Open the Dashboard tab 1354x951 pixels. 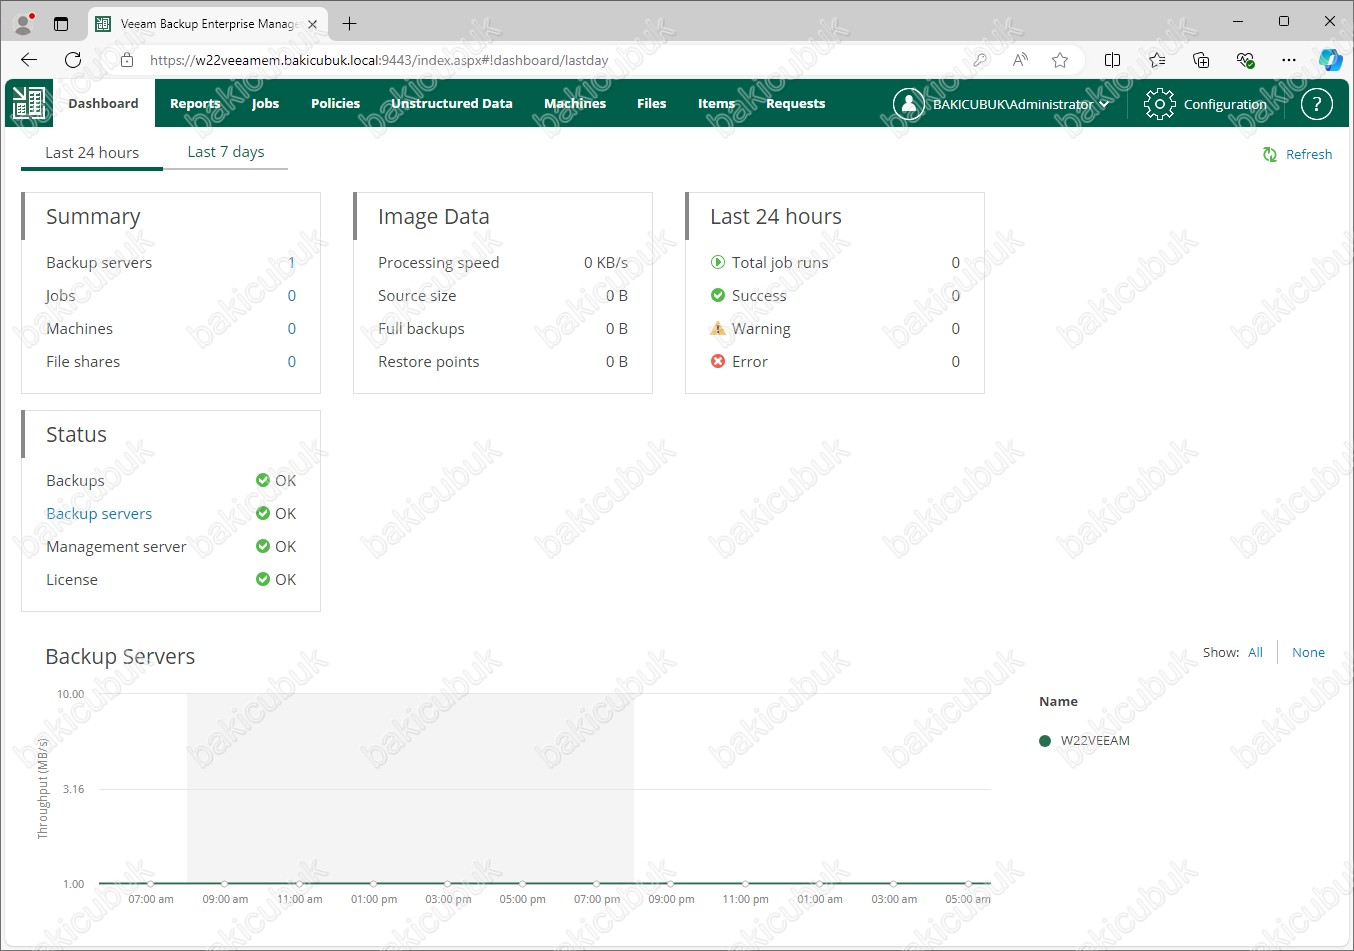pos(103,103)
